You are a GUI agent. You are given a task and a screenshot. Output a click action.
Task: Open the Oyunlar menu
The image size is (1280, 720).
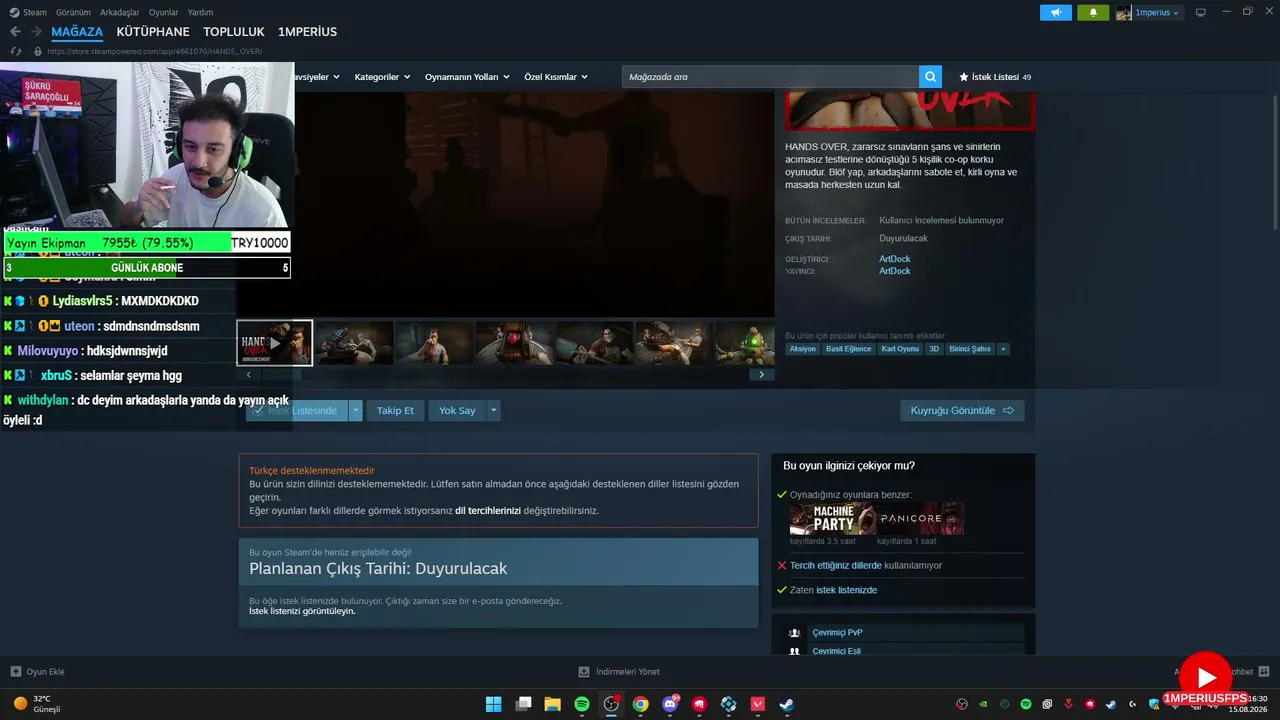point(164,12)
